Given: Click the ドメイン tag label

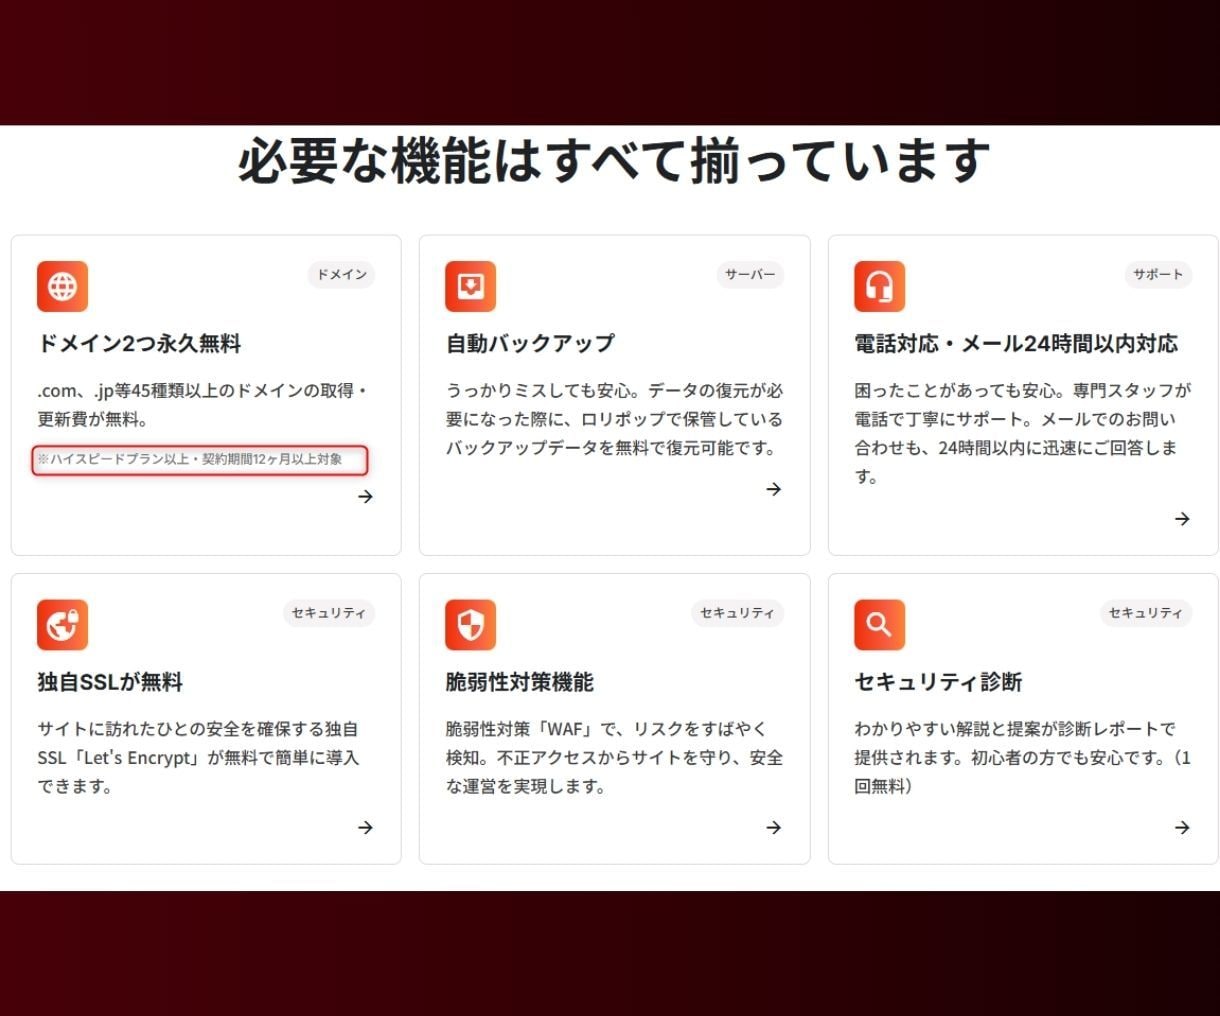Looking at the screenshot, I should point(341,274).
